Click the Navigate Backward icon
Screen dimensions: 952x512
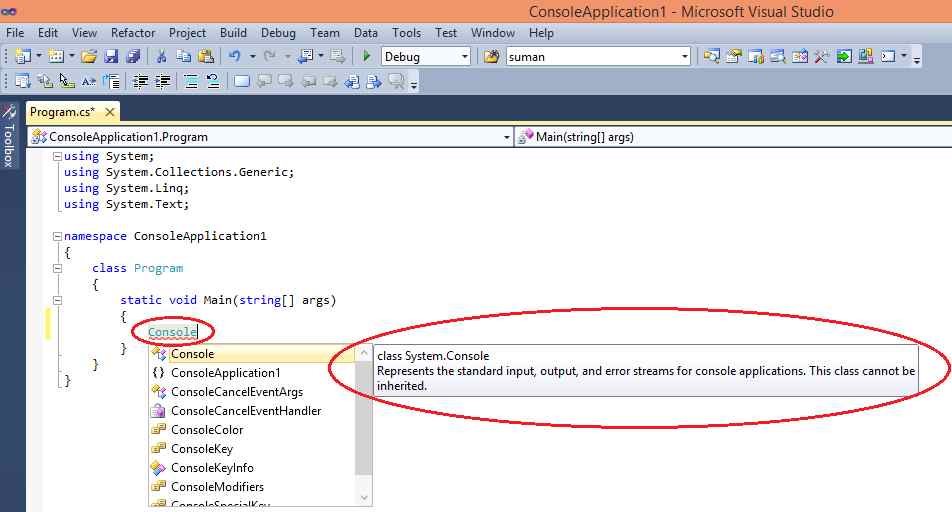pos(305,56)
